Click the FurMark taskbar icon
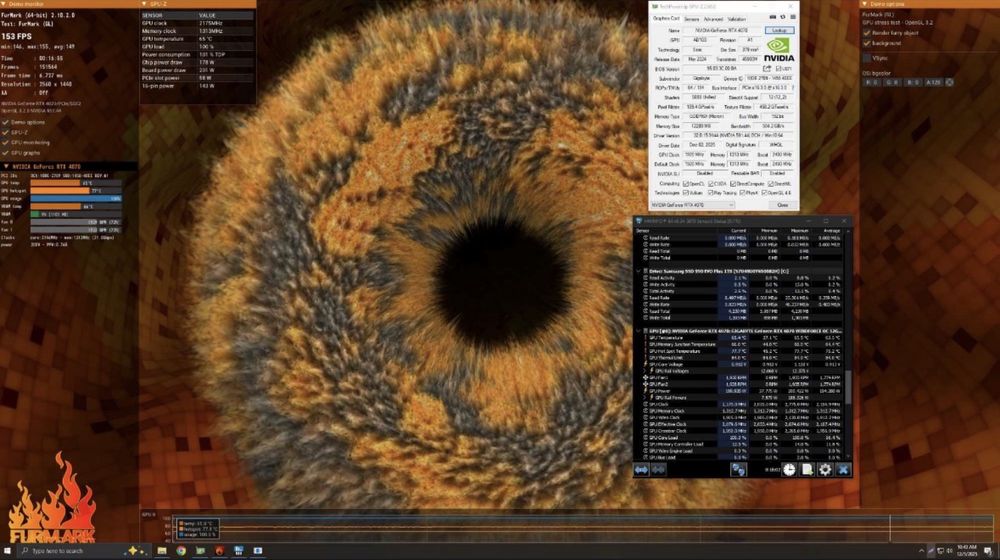Viewport: 1000px width, 560px height. pyautogui.click(x=219, y=550)
